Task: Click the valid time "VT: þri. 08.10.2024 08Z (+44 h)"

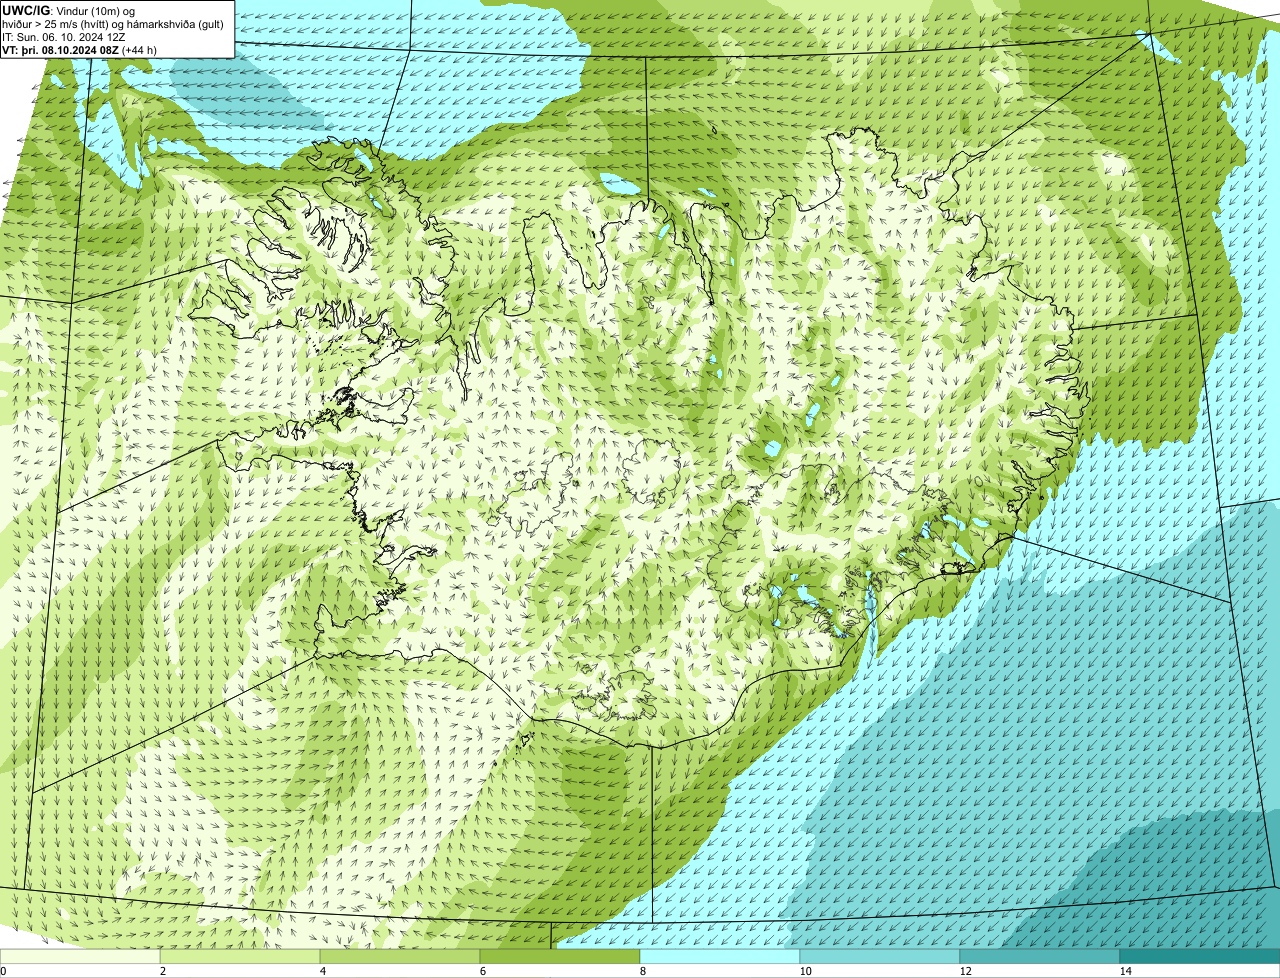Action: pyautogui.click(x=80, y=49)
